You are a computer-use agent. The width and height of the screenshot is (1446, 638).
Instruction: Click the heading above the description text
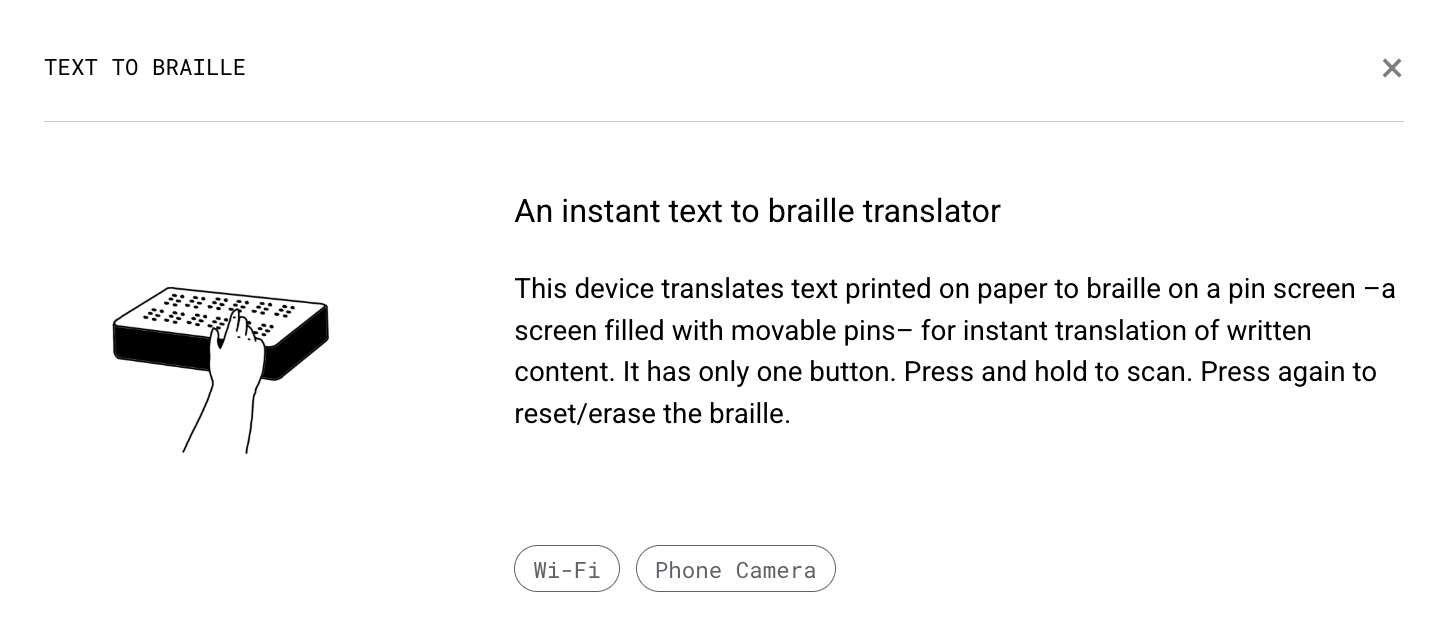click(x=757, y=211)
